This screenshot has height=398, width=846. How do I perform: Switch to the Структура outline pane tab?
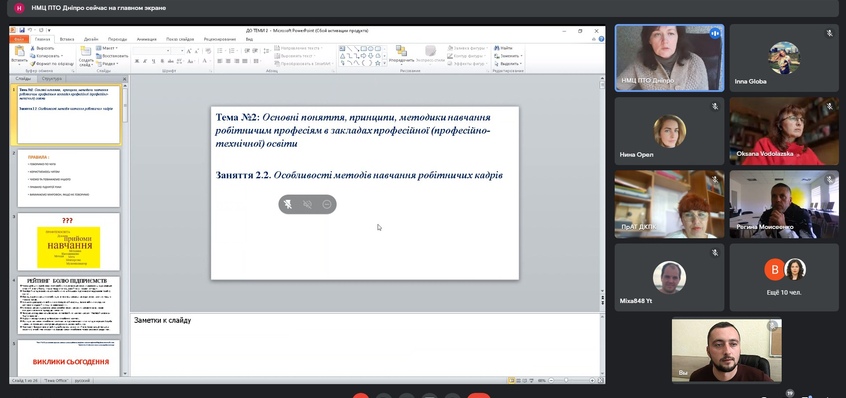(x=52, y=79)
